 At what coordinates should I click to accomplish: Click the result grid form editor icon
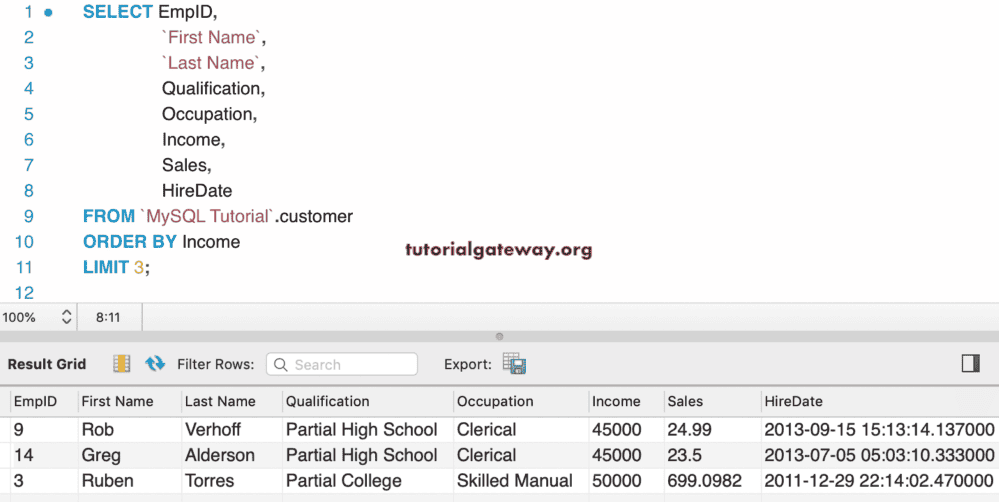coord(121,364)
